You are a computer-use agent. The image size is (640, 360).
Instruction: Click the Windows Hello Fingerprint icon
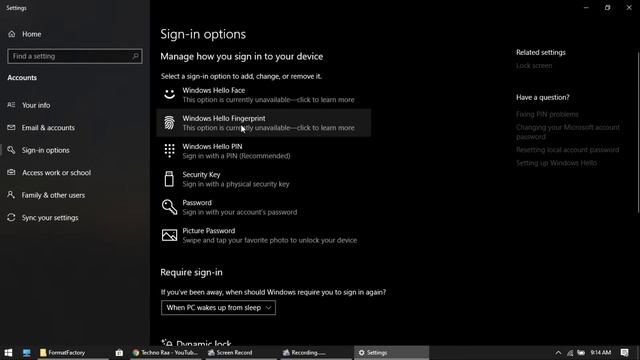pyautogui.click(x=169, y=122)
